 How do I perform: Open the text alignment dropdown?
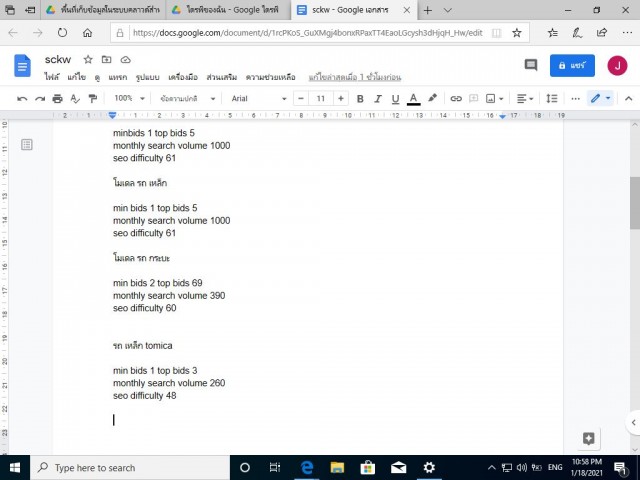525,98
